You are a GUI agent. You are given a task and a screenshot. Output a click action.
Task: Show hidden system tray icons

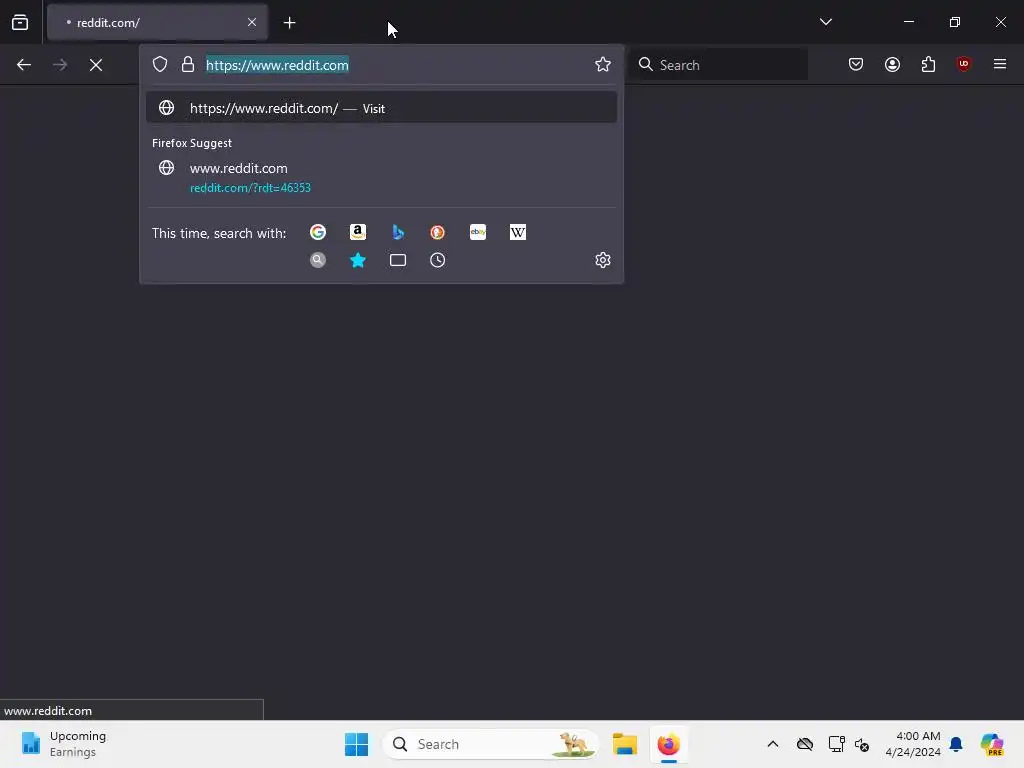click(773, 744)
